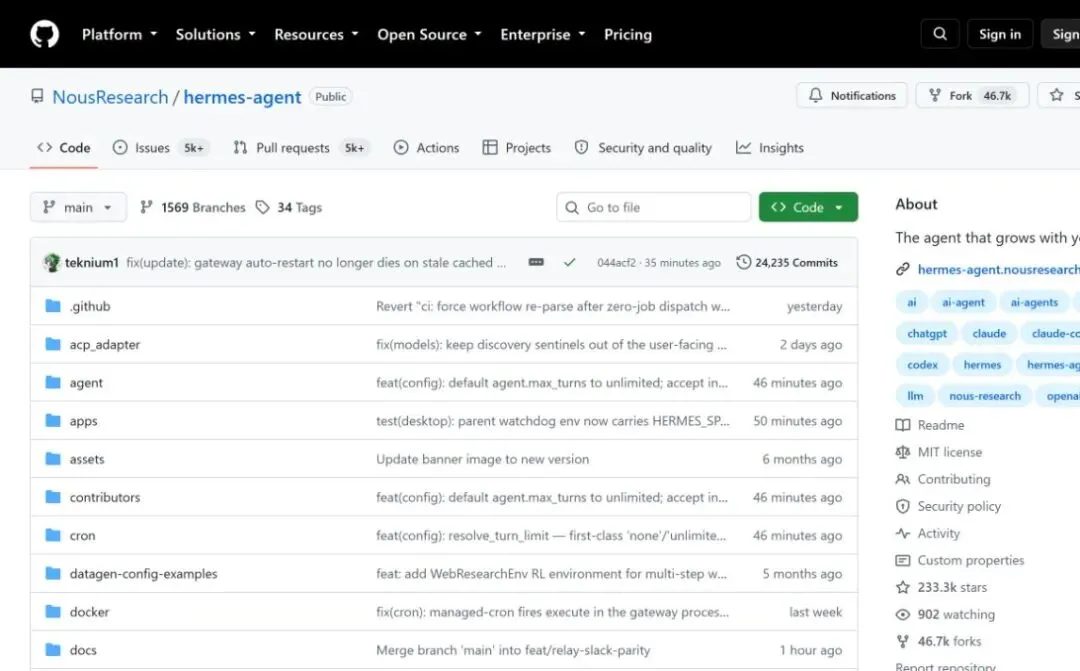Open the Security and quality tab
This screenshot has height=671, width=1080.
pyautogui.click(x=643, y=147)
